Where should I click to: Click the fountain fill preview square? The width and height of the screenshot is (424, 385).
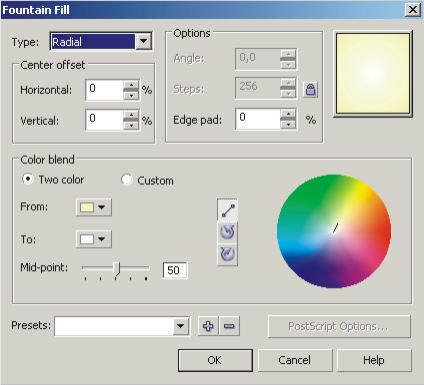[373, 74]
